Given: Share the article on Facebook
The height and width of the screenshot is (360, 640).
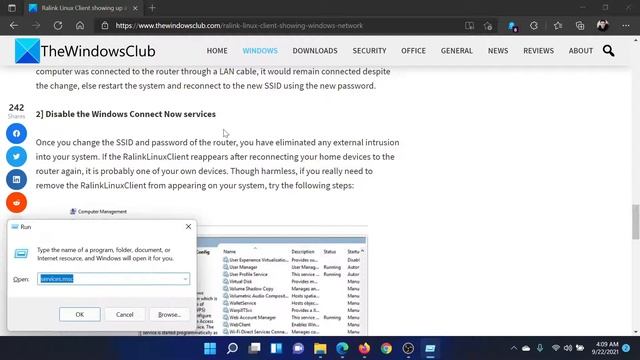Looking at the screenshot, I should point(16,133).
